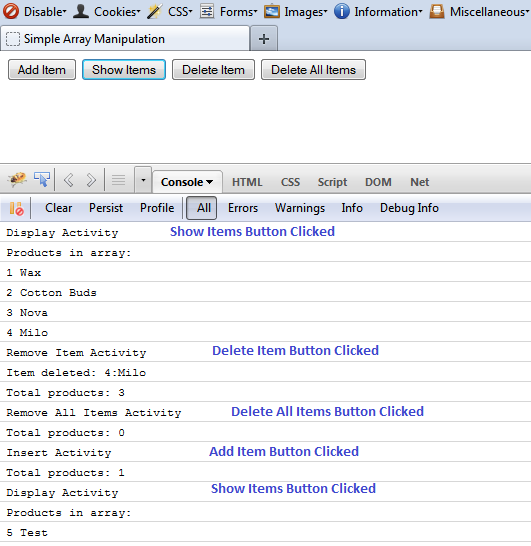Click the '1 Wax' console row
The height and width of the screenshot is (546, 531).
(265, 272)
